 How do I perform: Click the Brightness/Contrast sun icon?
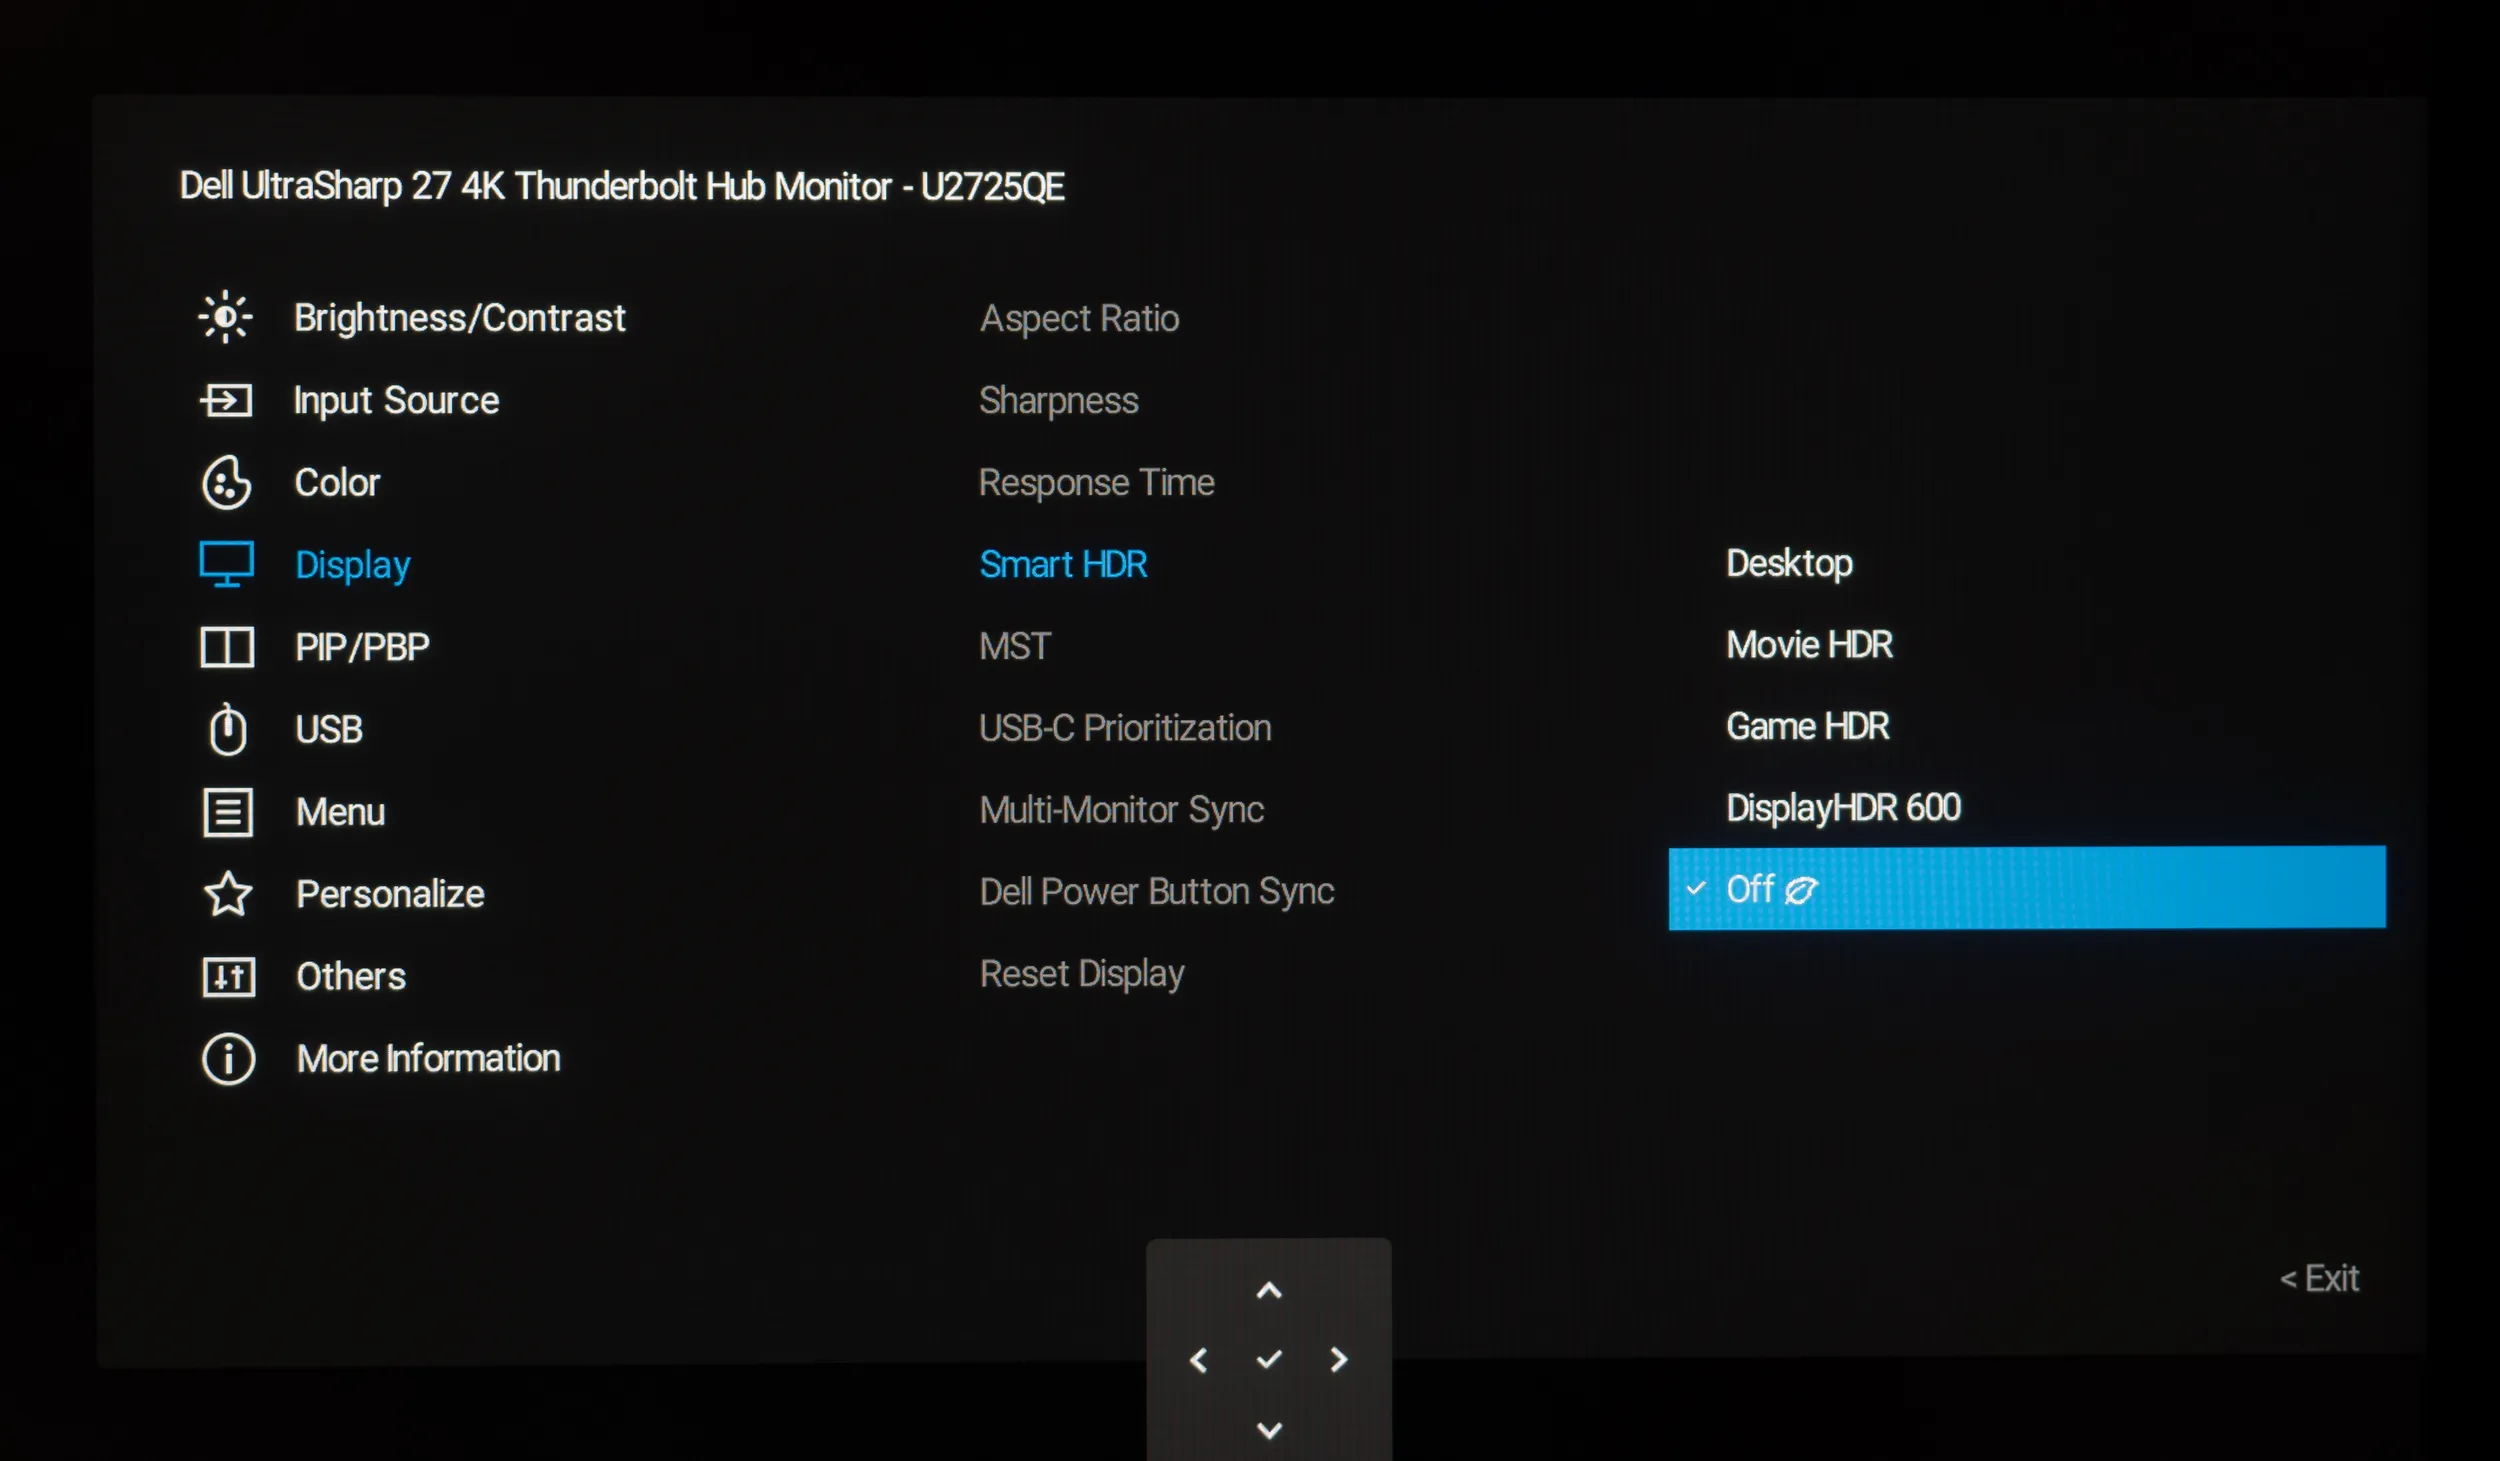click(x=226, y=318)
